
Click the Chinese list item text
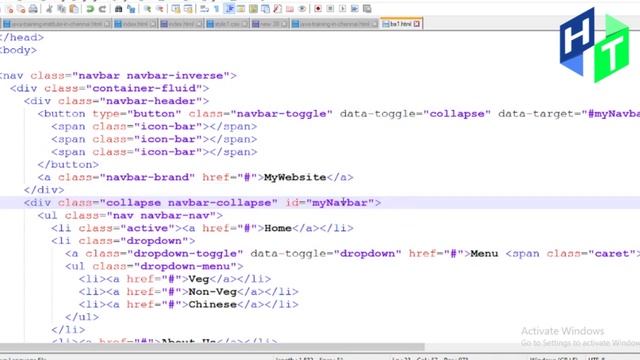[x=213, y=304]
